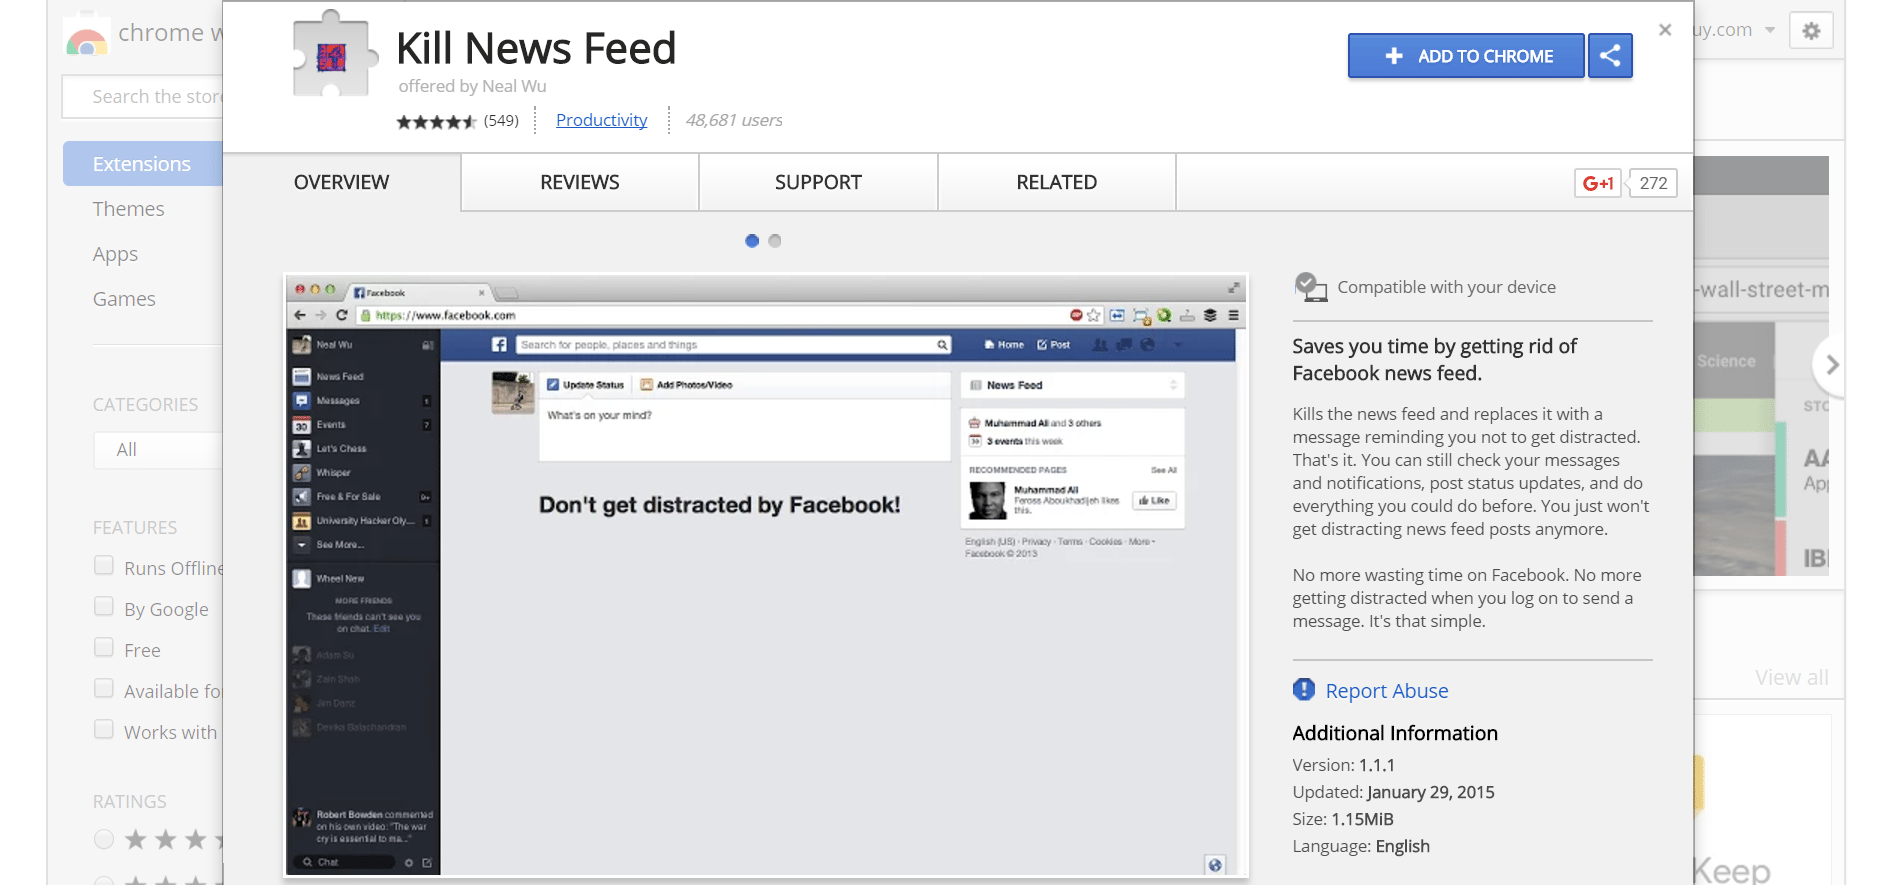
Task: Open the store settings gear menu
Action: (x=1811, y=31)
